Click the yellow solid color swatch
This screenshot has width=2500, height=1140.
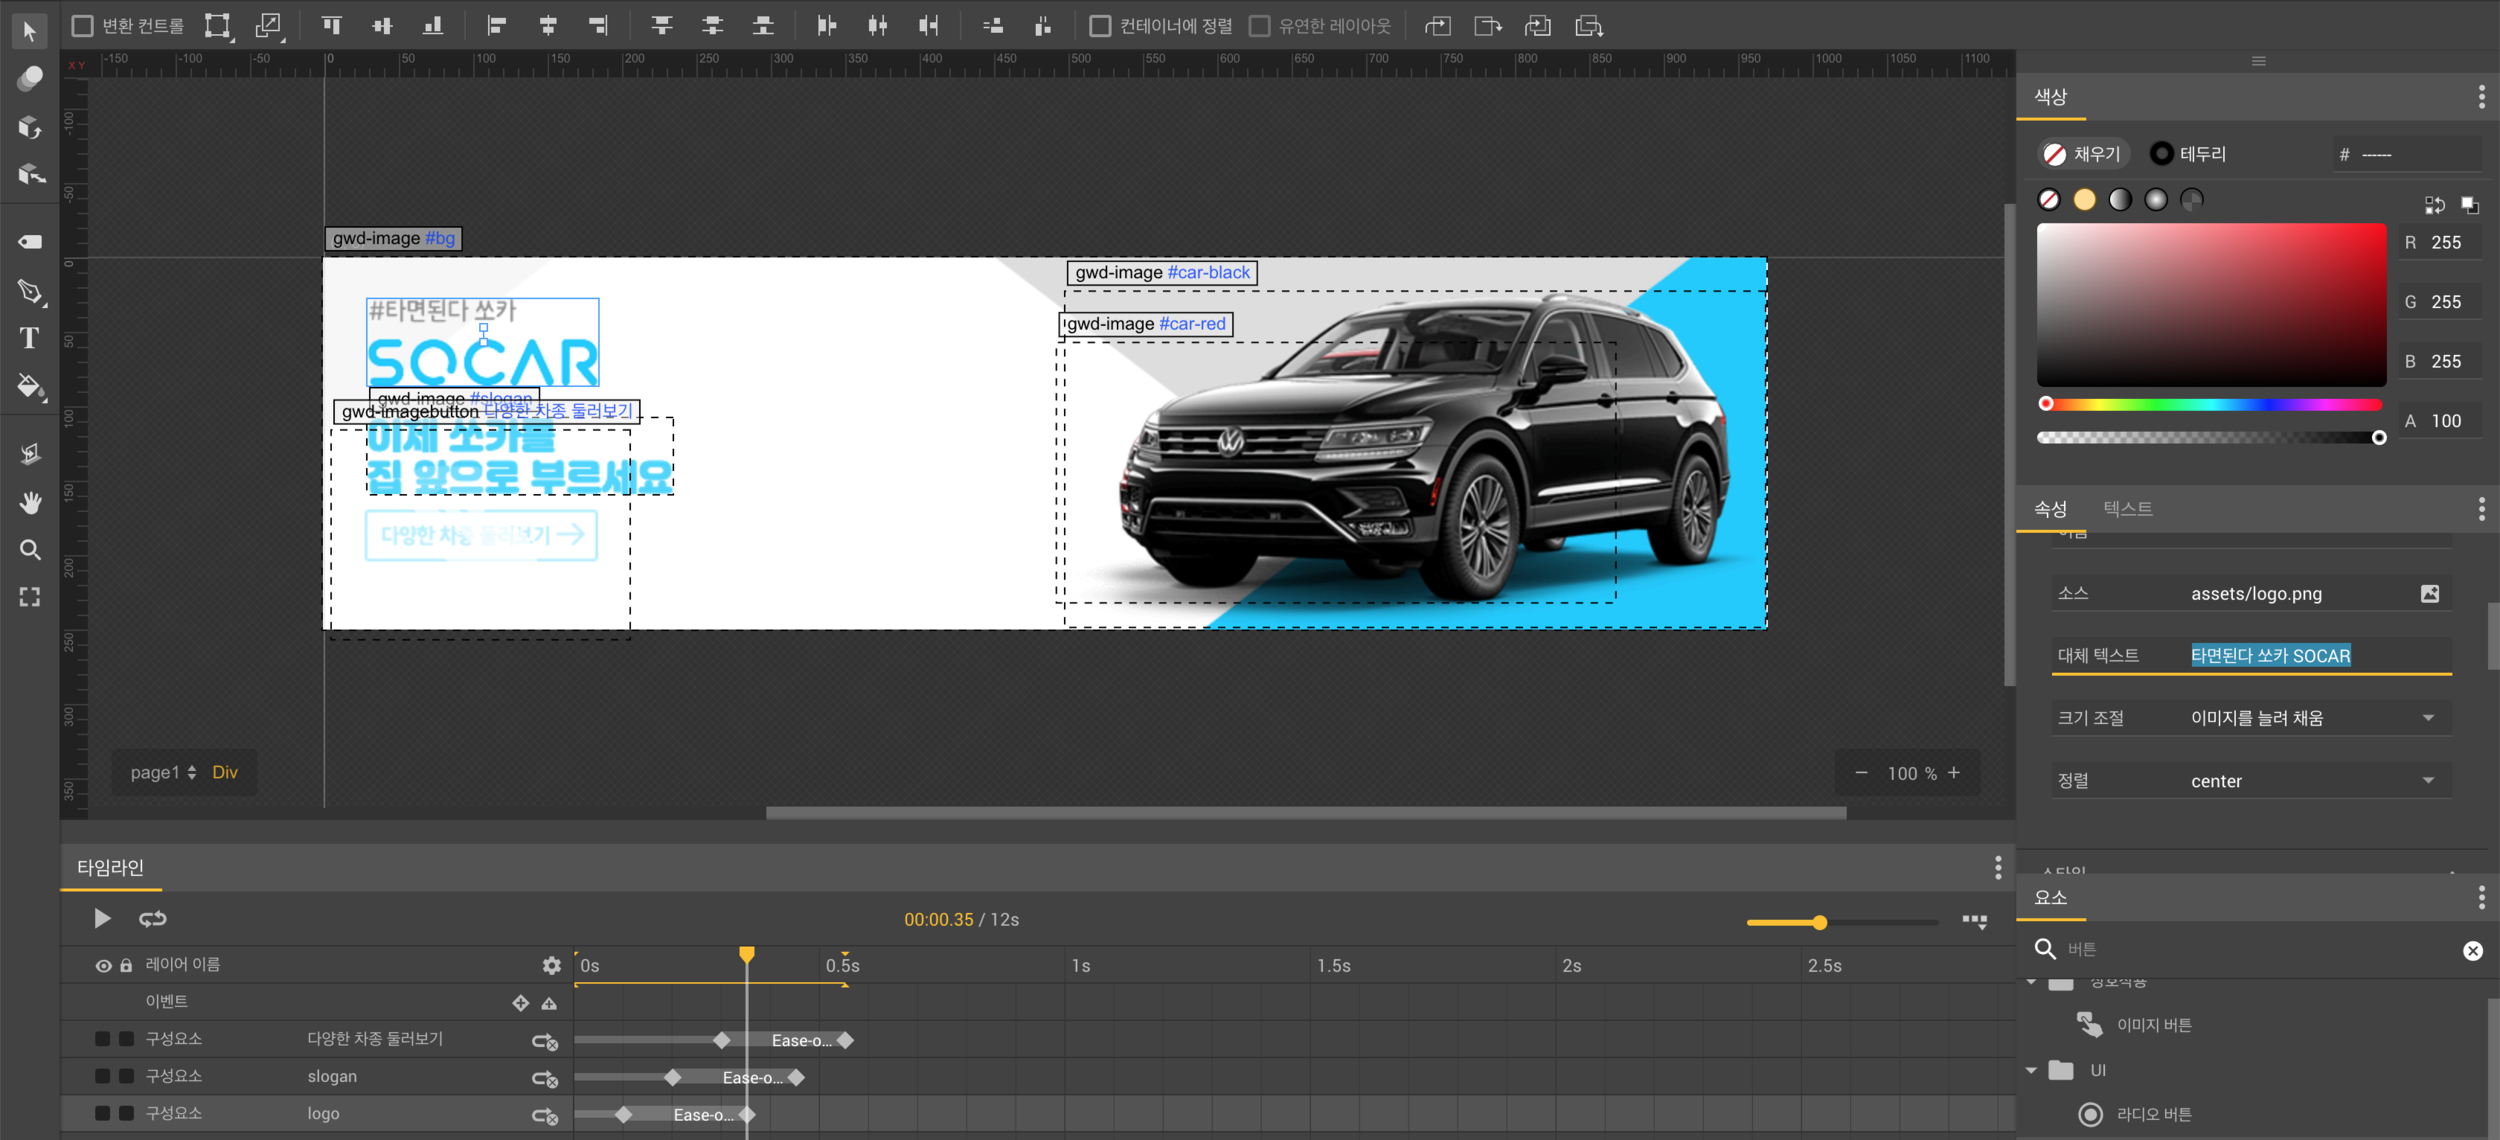pos(2084,200)
